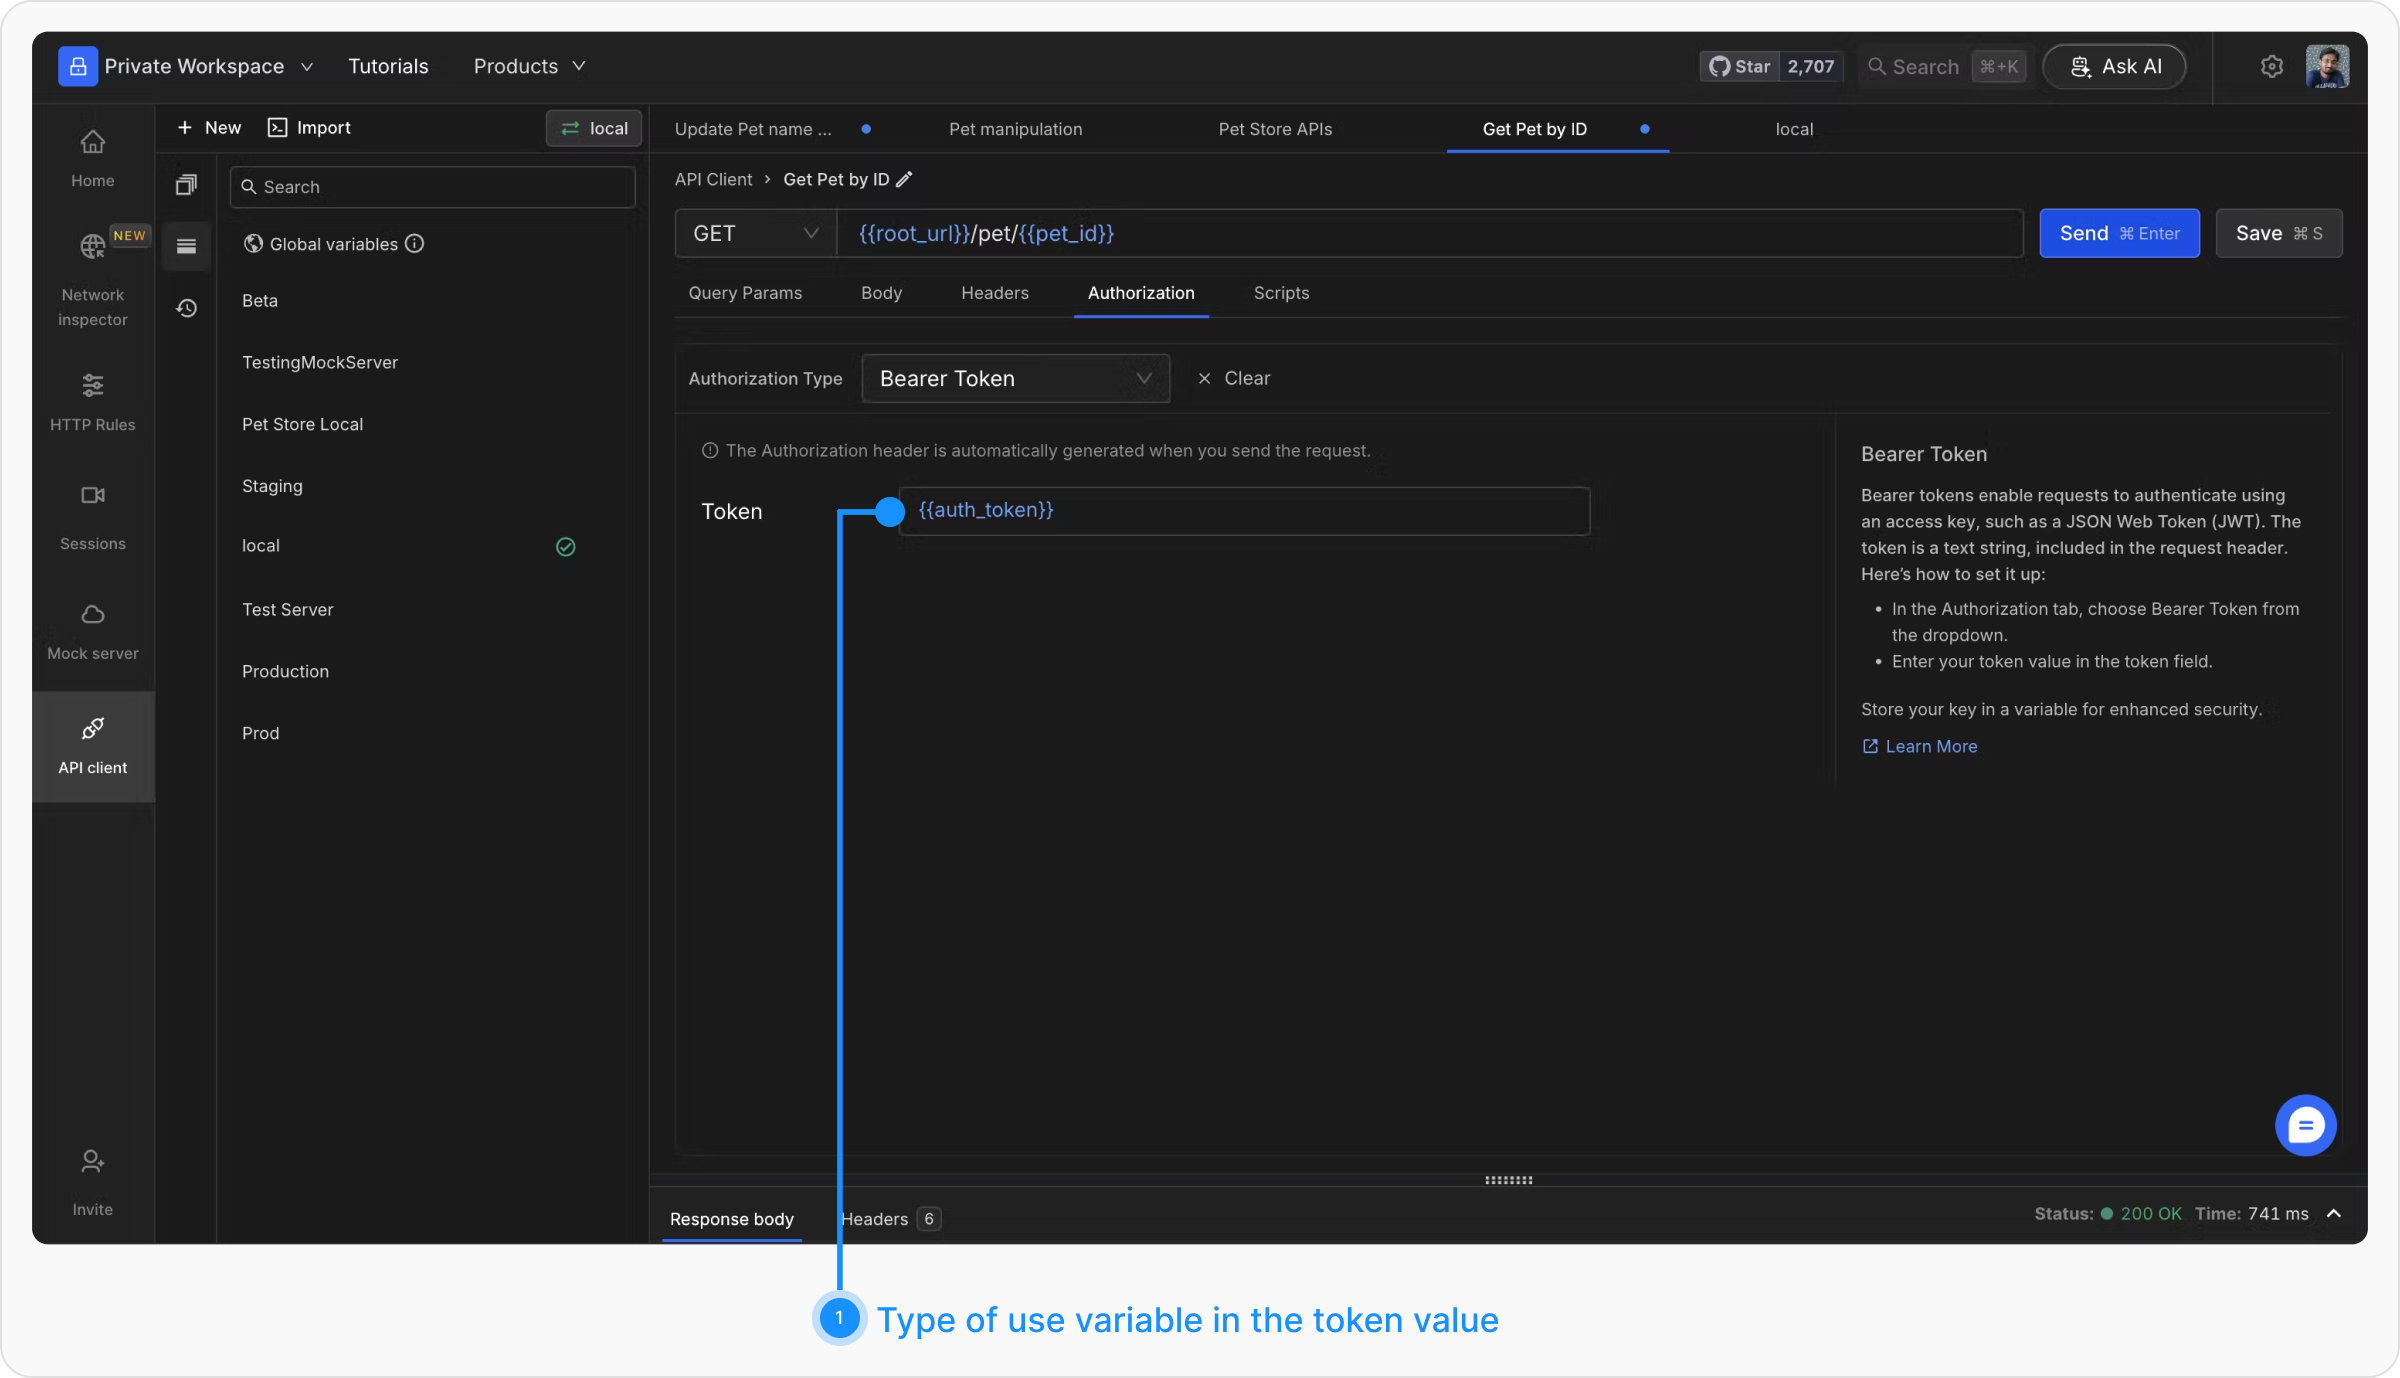Open the GET method dropdown
Screen dimensions: 2400x1378
point(755,233)
